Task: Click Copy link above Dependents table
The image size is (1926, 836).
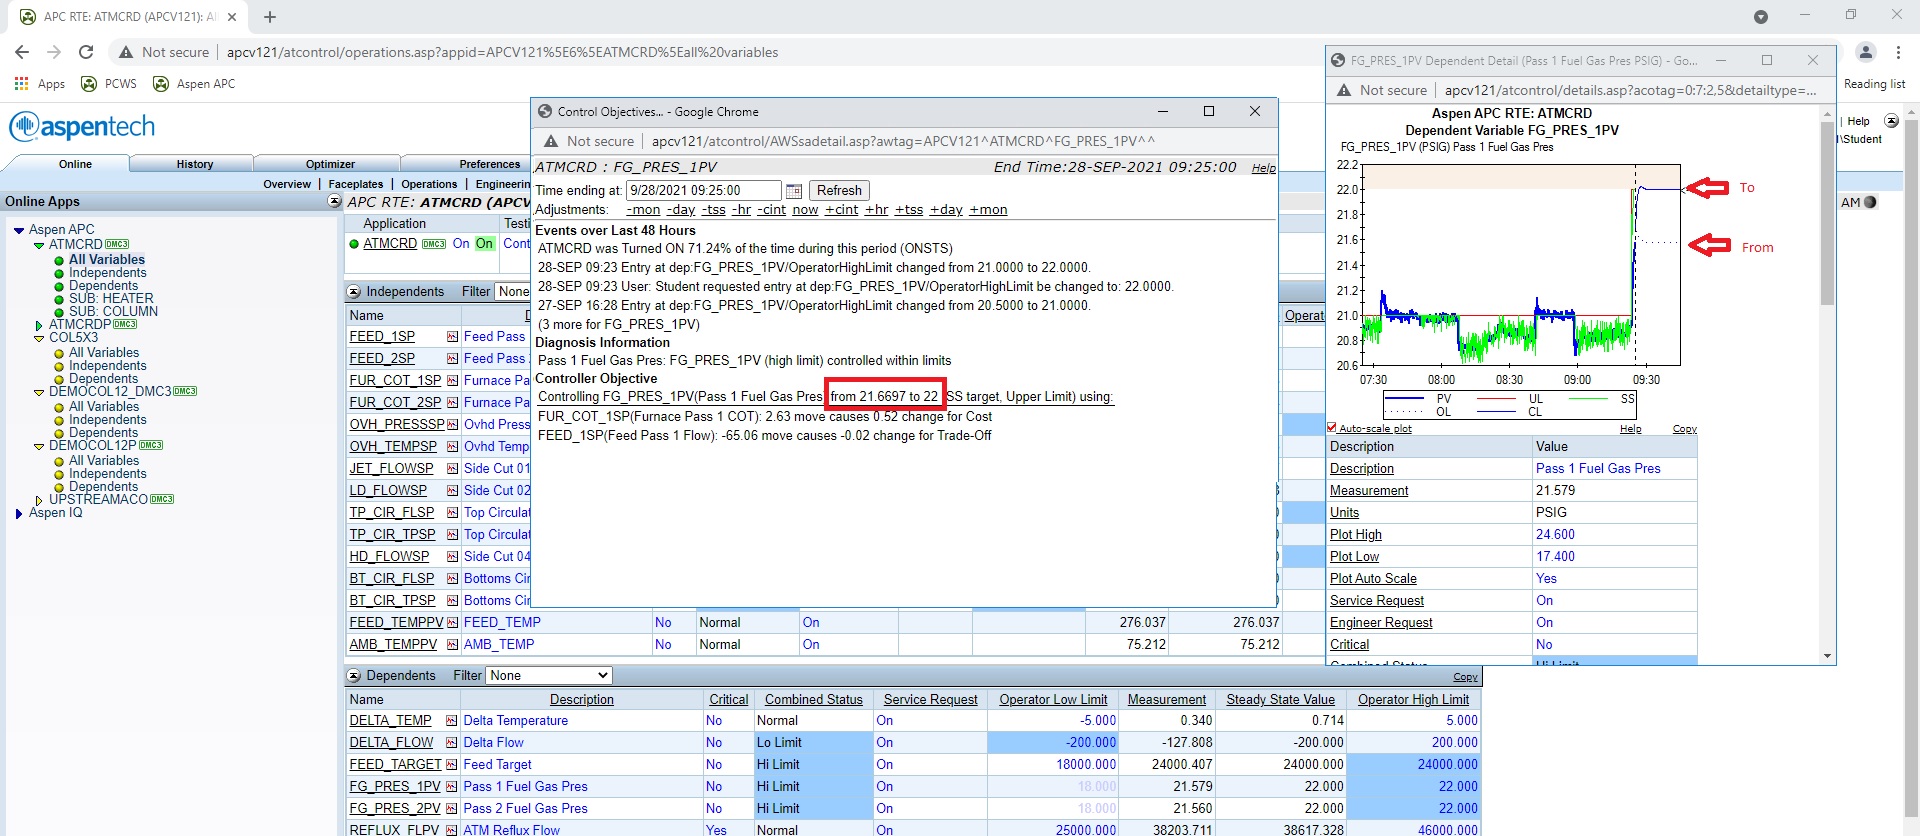Action: [x=1465, y=678]
